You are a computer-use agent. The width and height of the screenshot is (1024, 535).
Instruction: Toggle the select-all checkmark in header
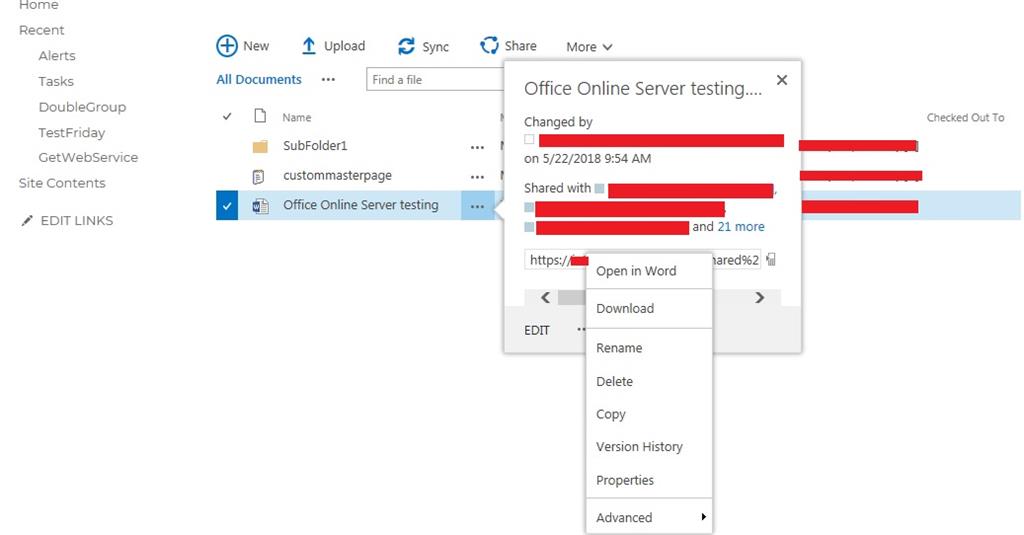click(x=227, y=117)
